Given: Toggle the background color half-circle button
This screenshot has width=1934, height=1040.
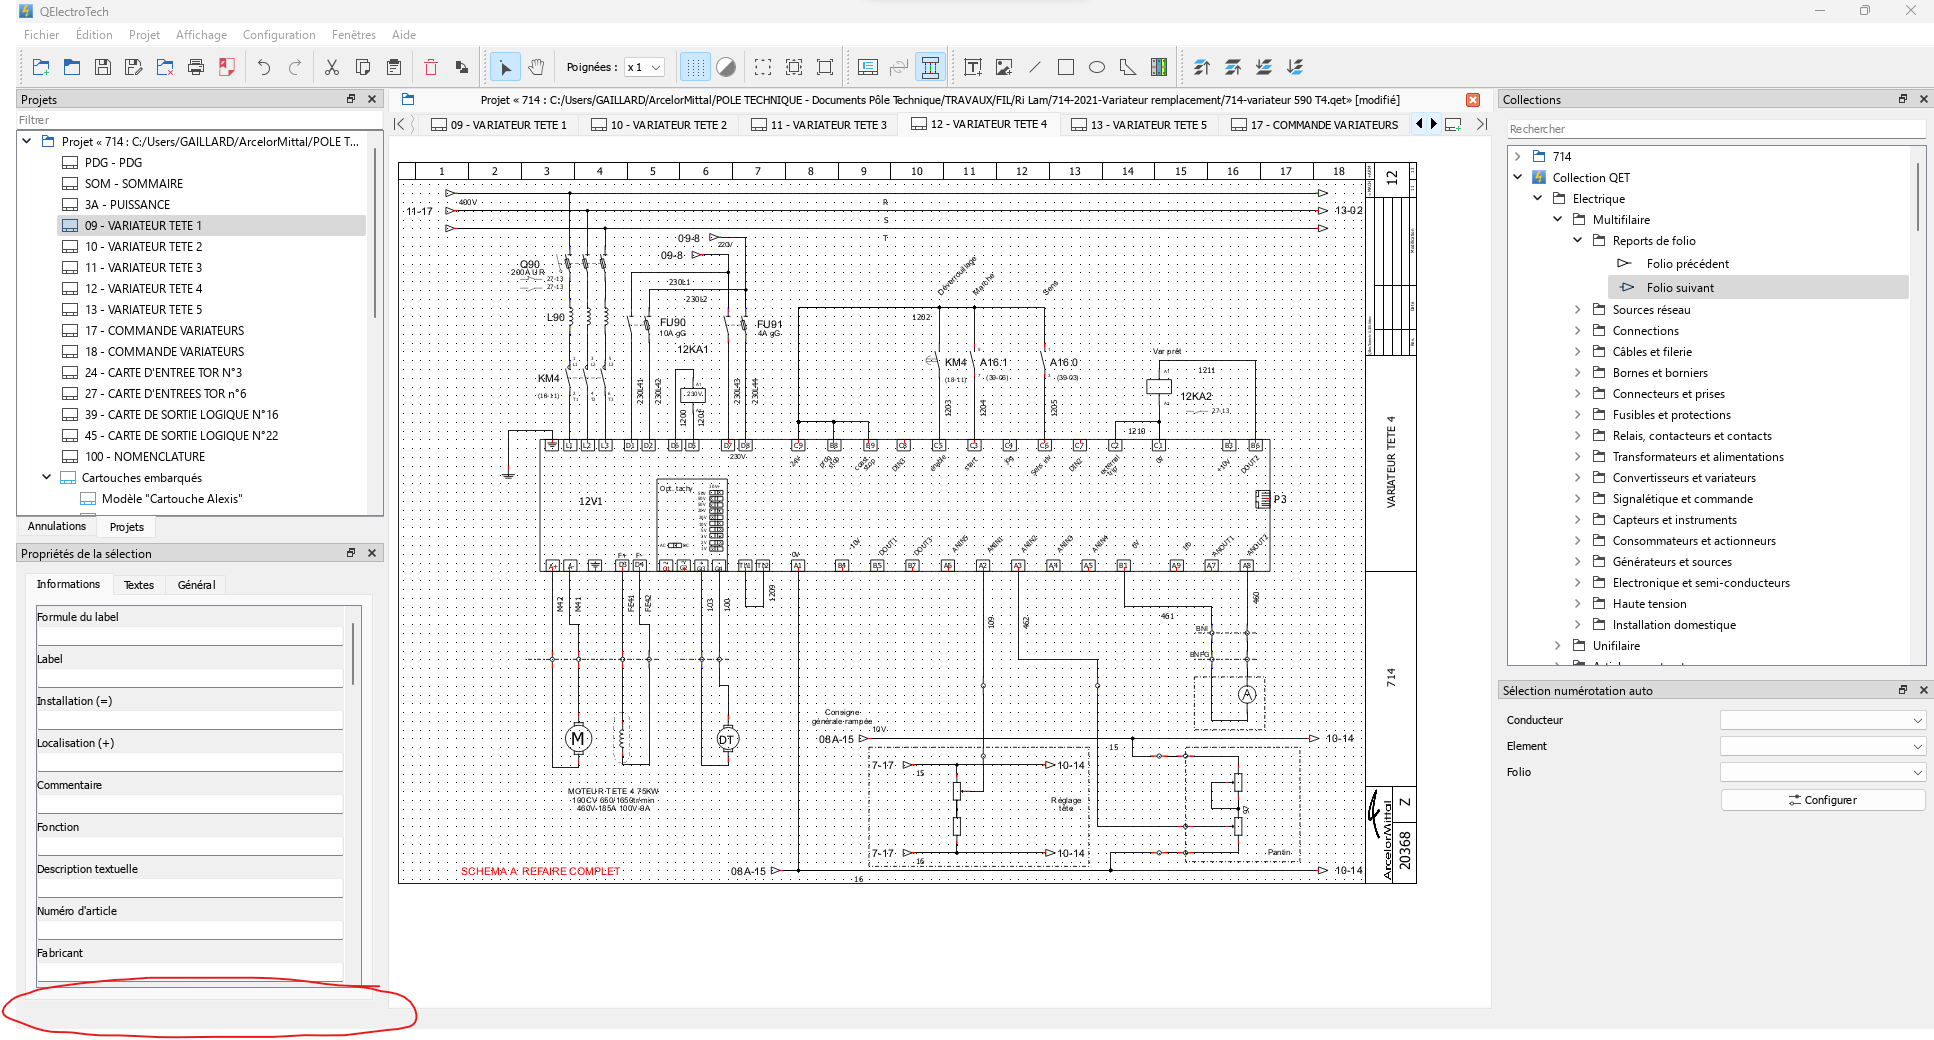Looking at the screenshot, I should (x=726, y=67).
